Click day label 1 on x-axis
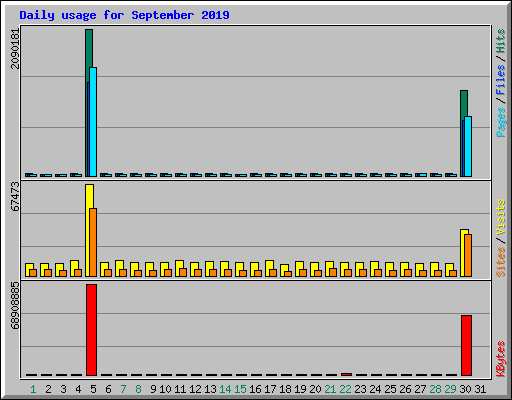 [33, 389]
